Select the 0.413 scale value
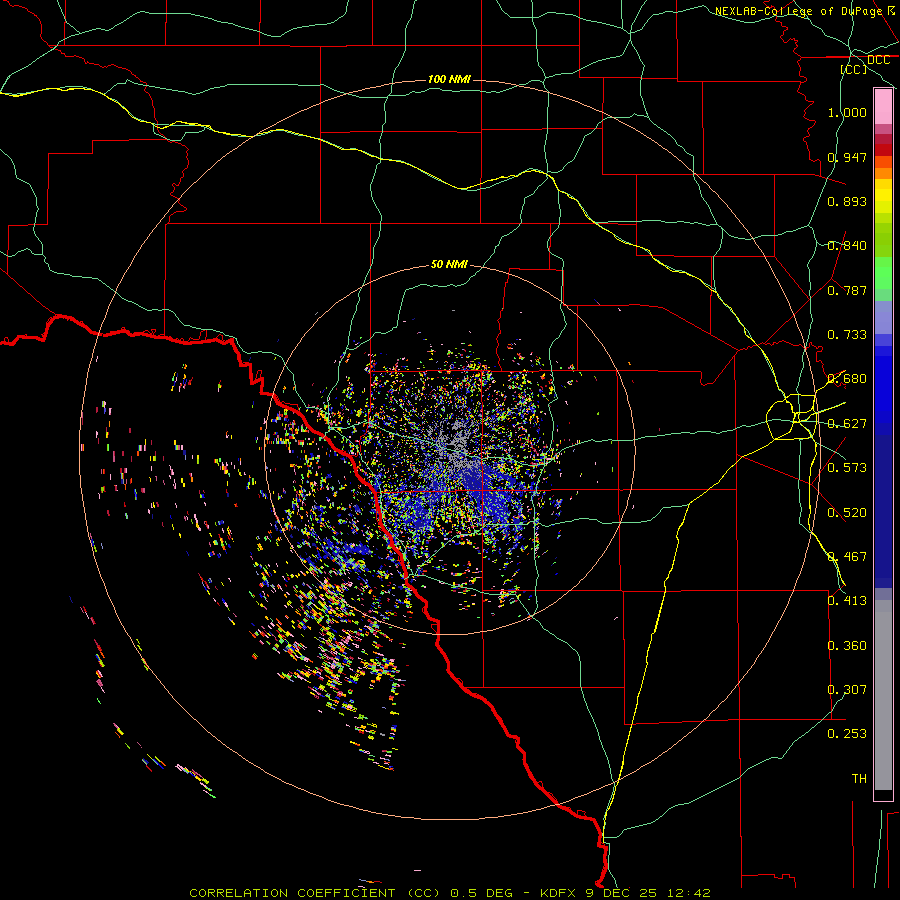 (847, 601)
